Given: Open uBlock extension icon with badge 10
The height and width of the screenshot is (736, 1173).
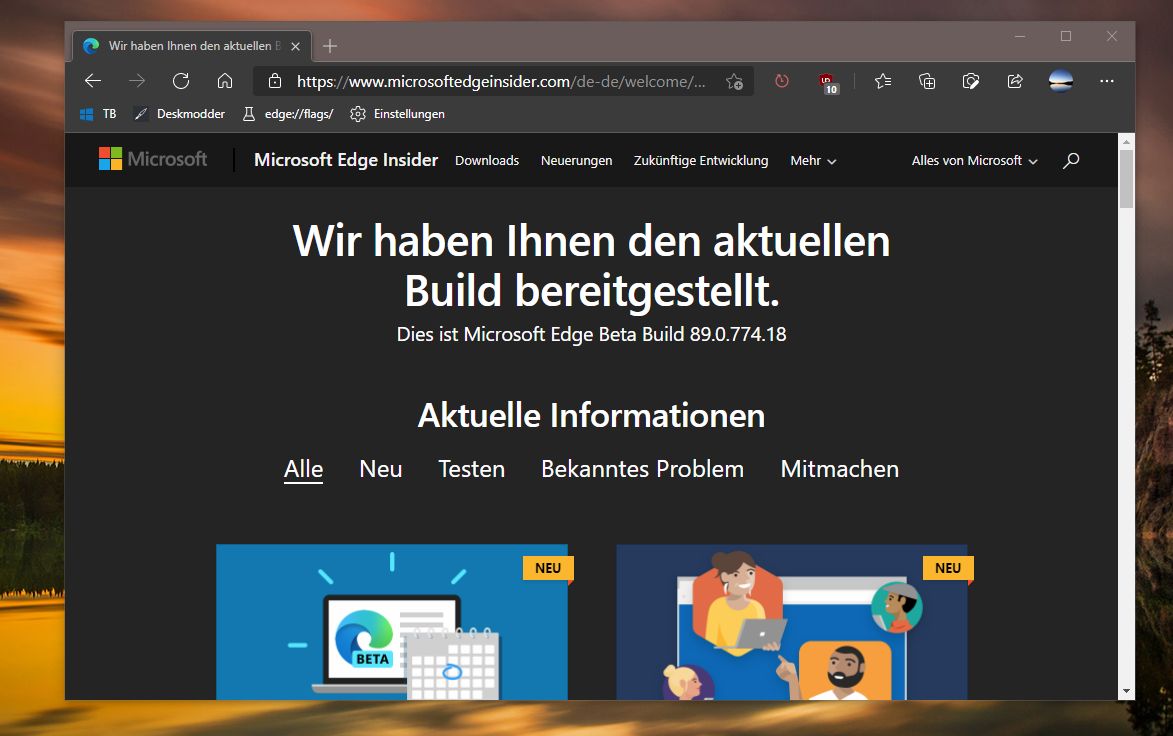Looking at the screenshot, I should (827, 82).
